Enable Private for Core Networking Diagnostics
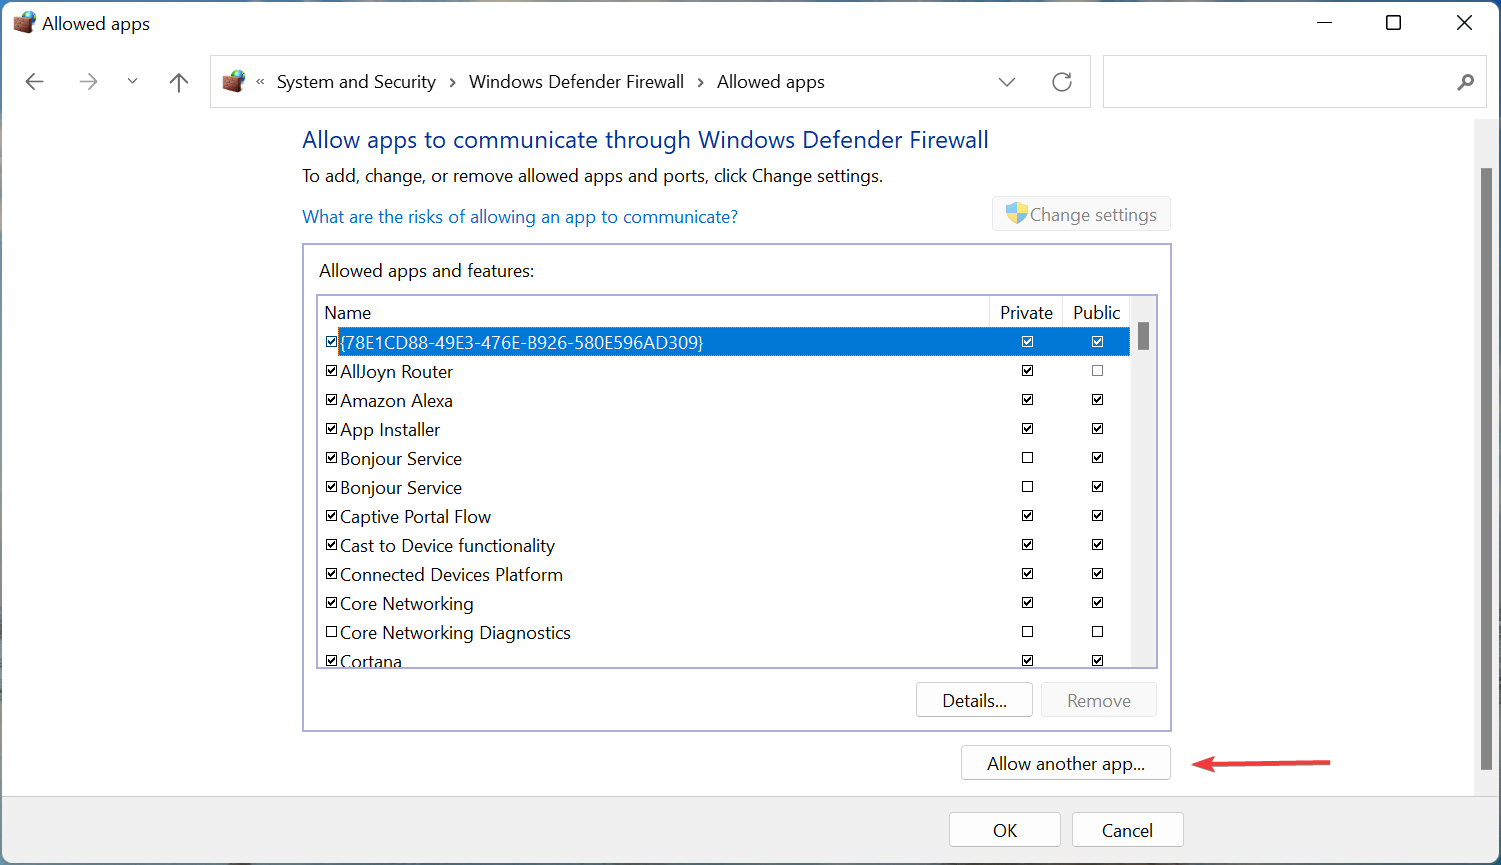1501x865 pixels. pos(1027,632)
